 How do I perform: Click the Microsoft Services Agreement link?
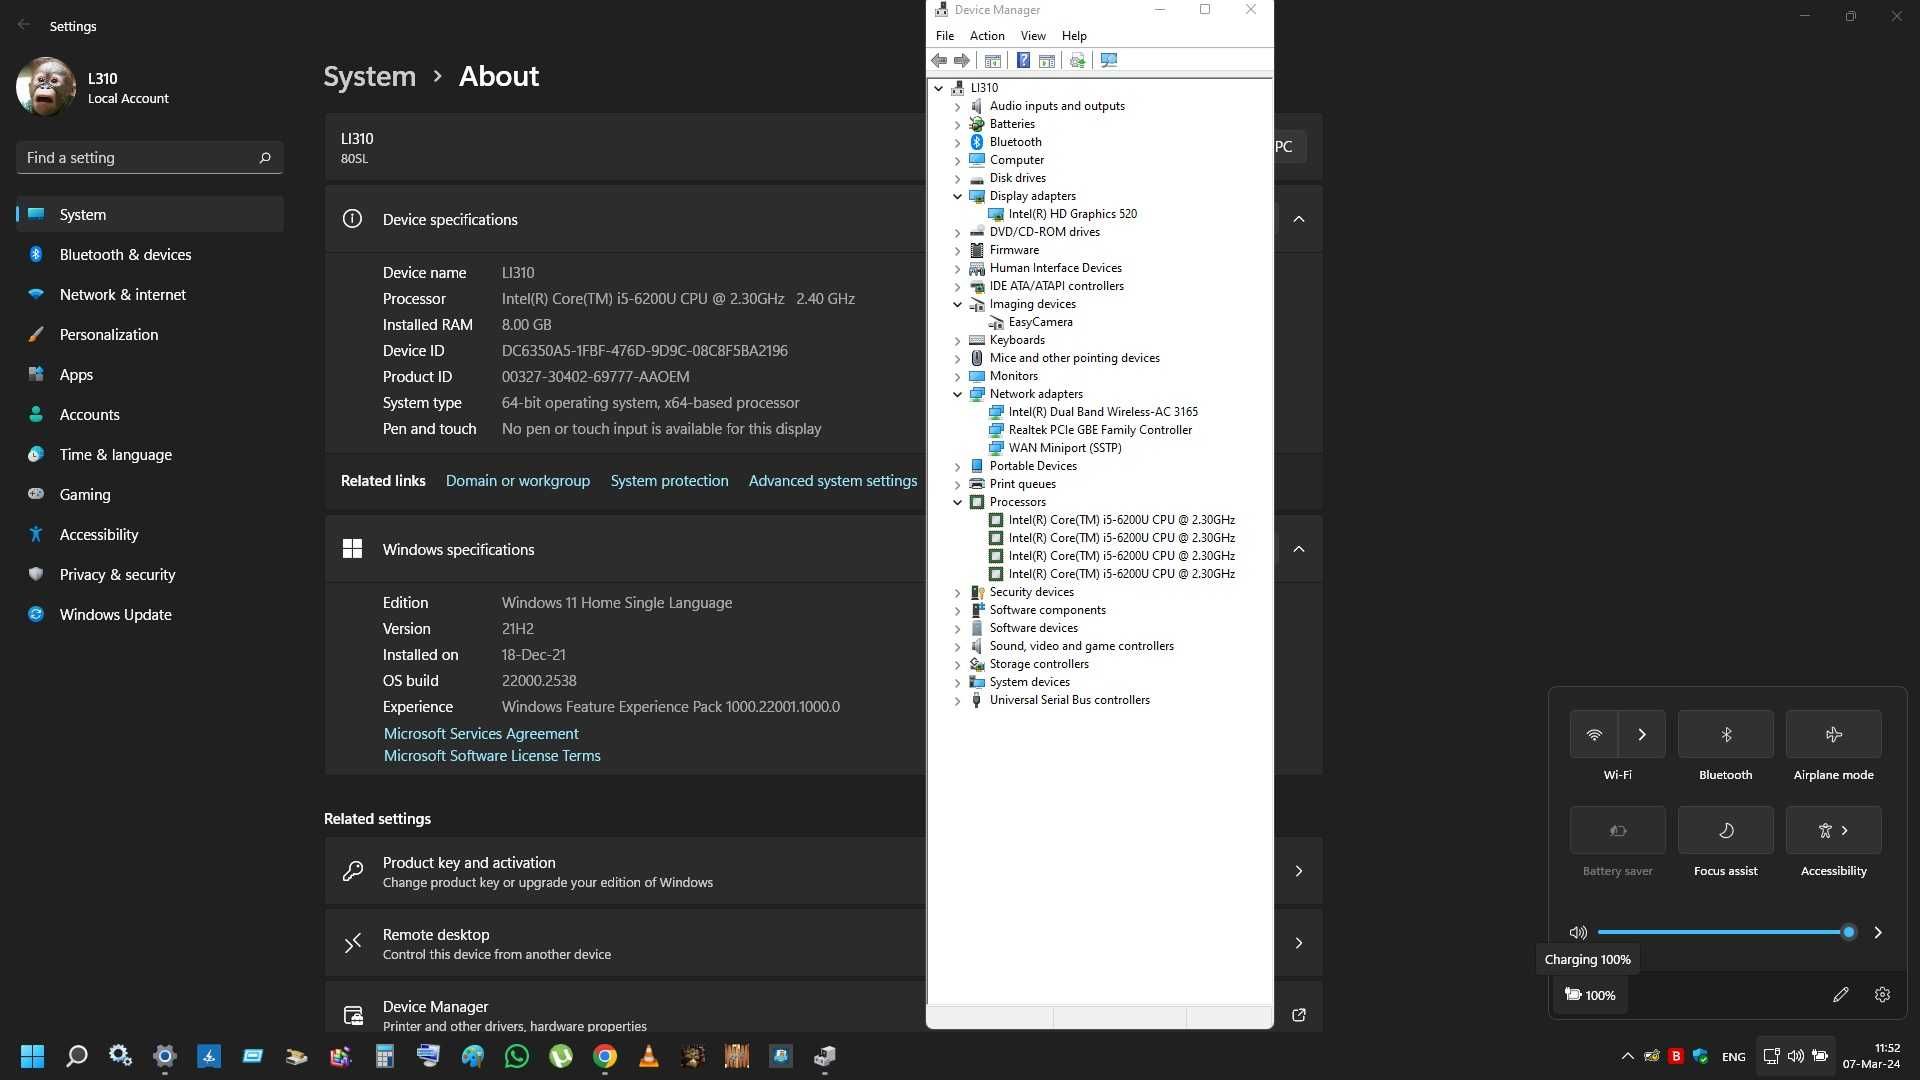(x=480, y=732)
